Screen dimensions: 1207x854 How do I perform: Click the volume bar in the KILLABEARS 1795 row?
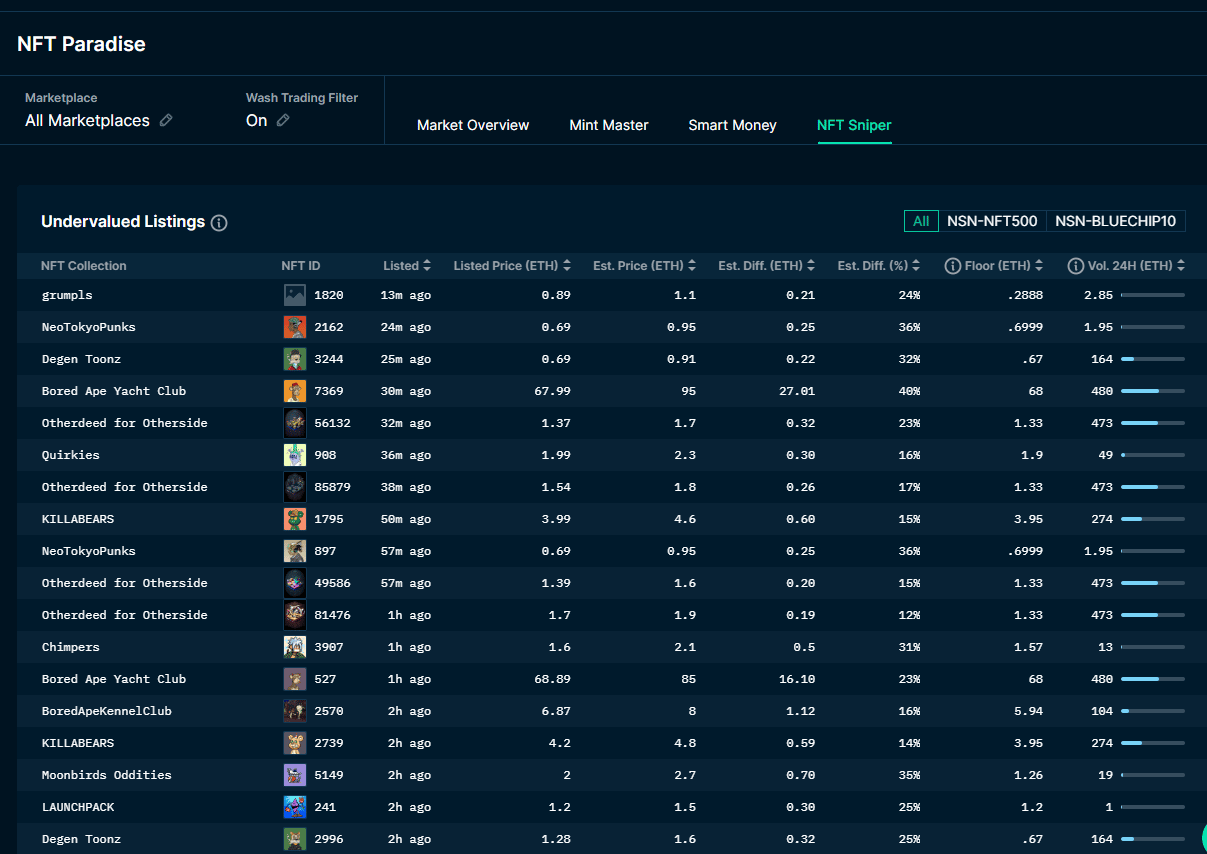(x=1153, y=519)
